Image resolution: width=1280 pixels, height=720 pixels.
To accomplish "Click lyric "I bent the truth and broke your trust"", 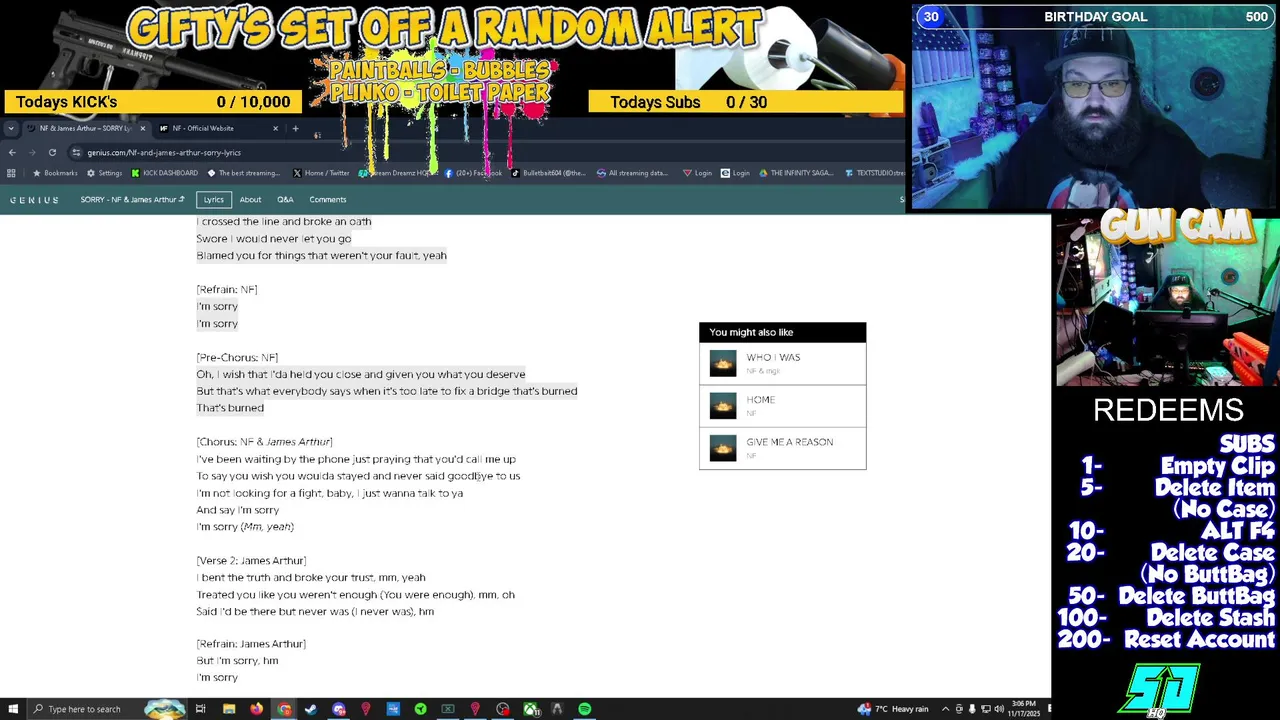I will (311, 577).
